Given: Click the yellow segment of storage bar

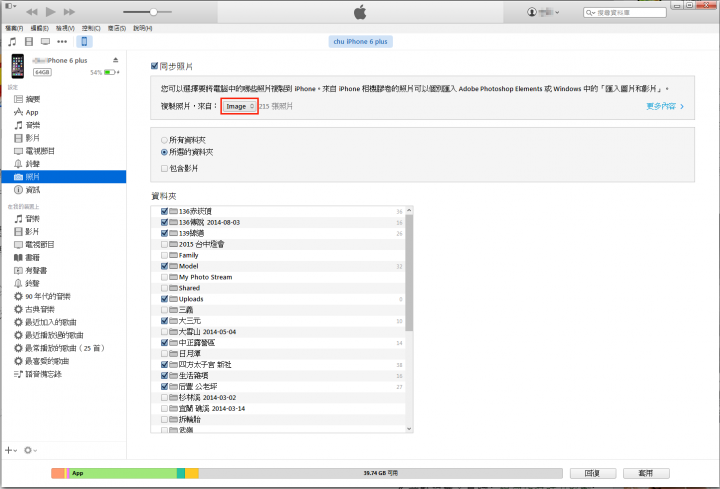Looking at the screenshot, I should [x=192, y=473].
